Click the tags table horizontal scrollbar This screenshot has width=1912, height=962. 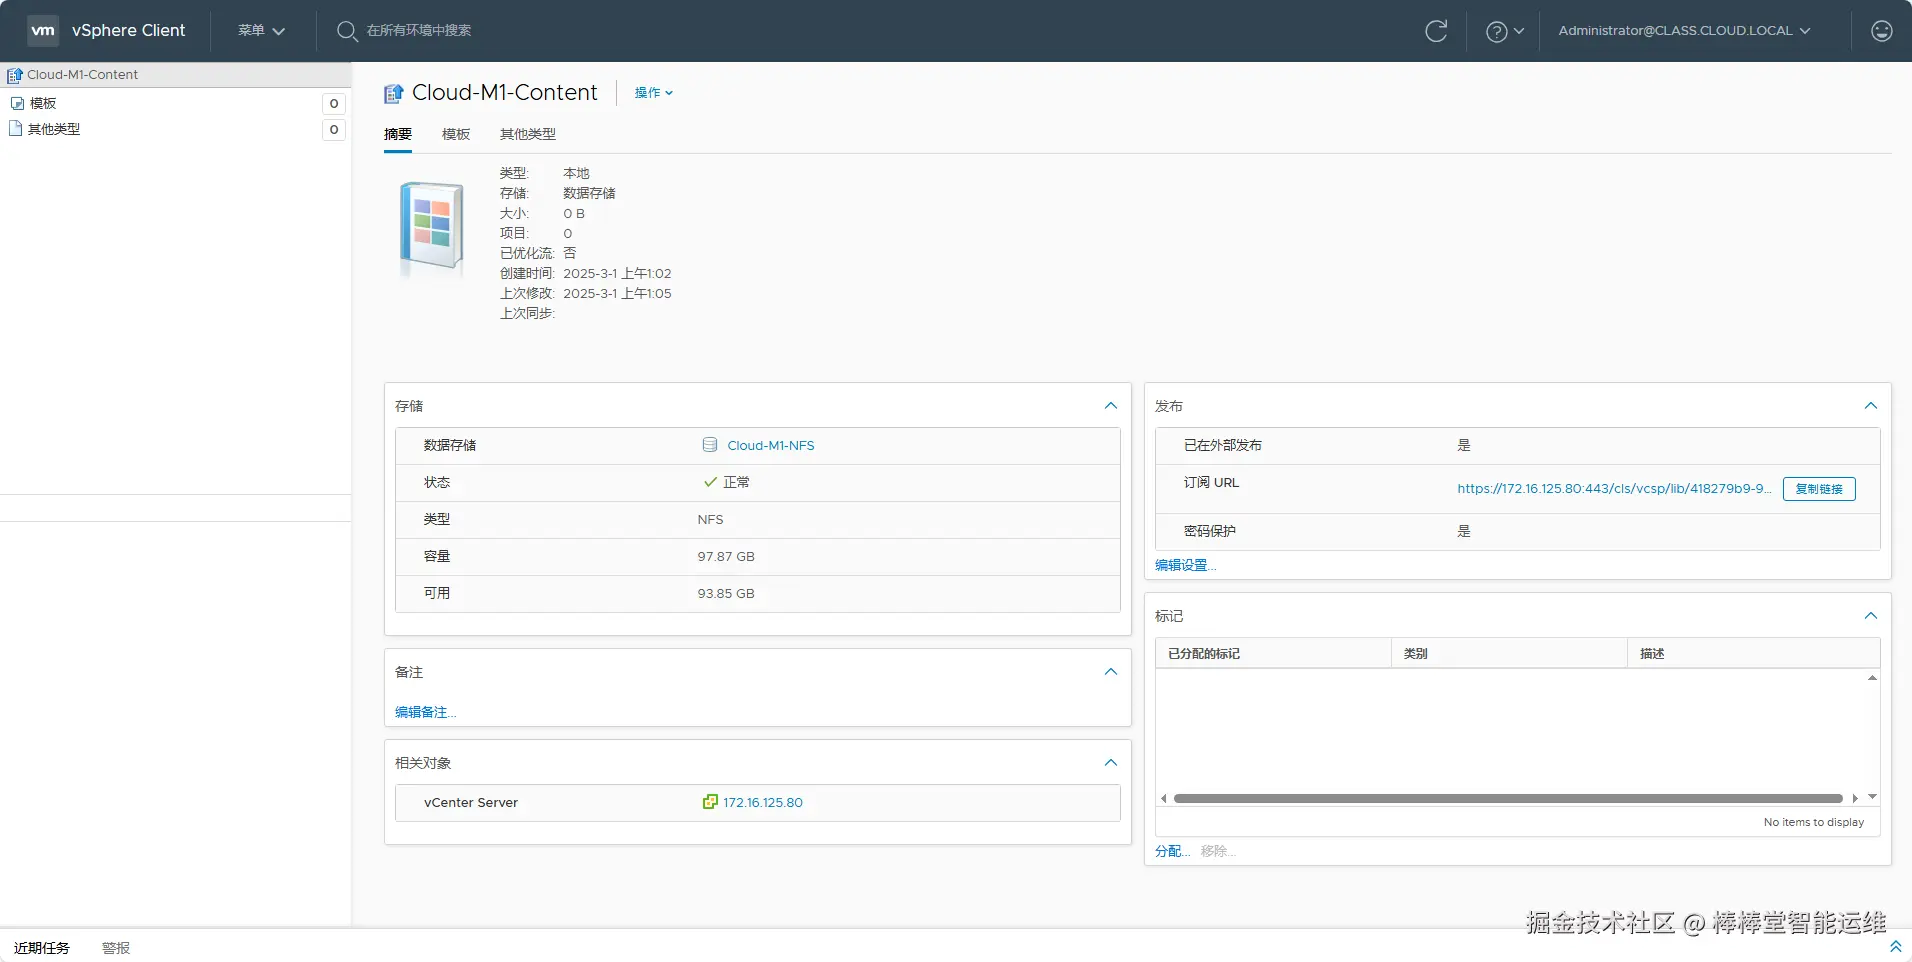pos(1508,798)
